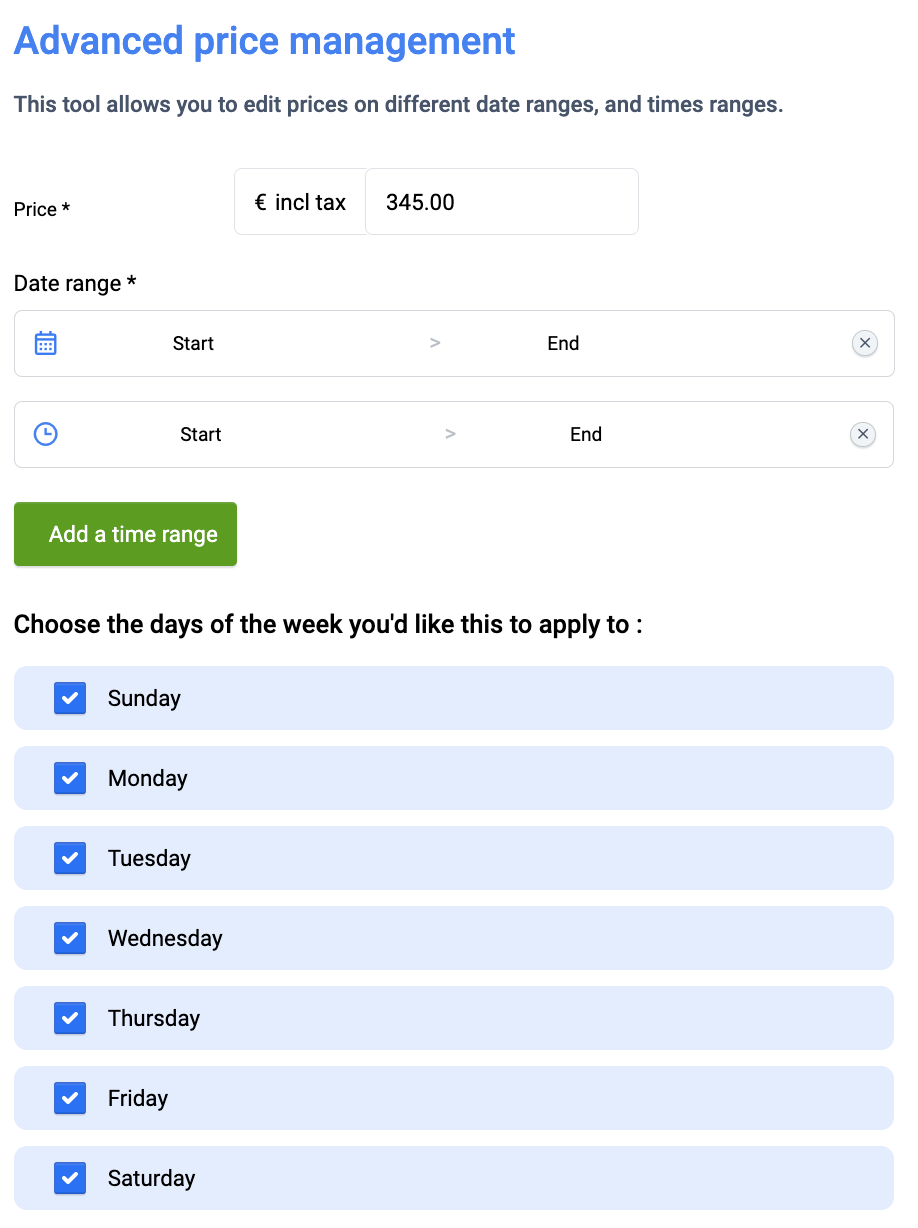Select the date range End field
The image size is (918, 1228).
[x=563, y=344]
